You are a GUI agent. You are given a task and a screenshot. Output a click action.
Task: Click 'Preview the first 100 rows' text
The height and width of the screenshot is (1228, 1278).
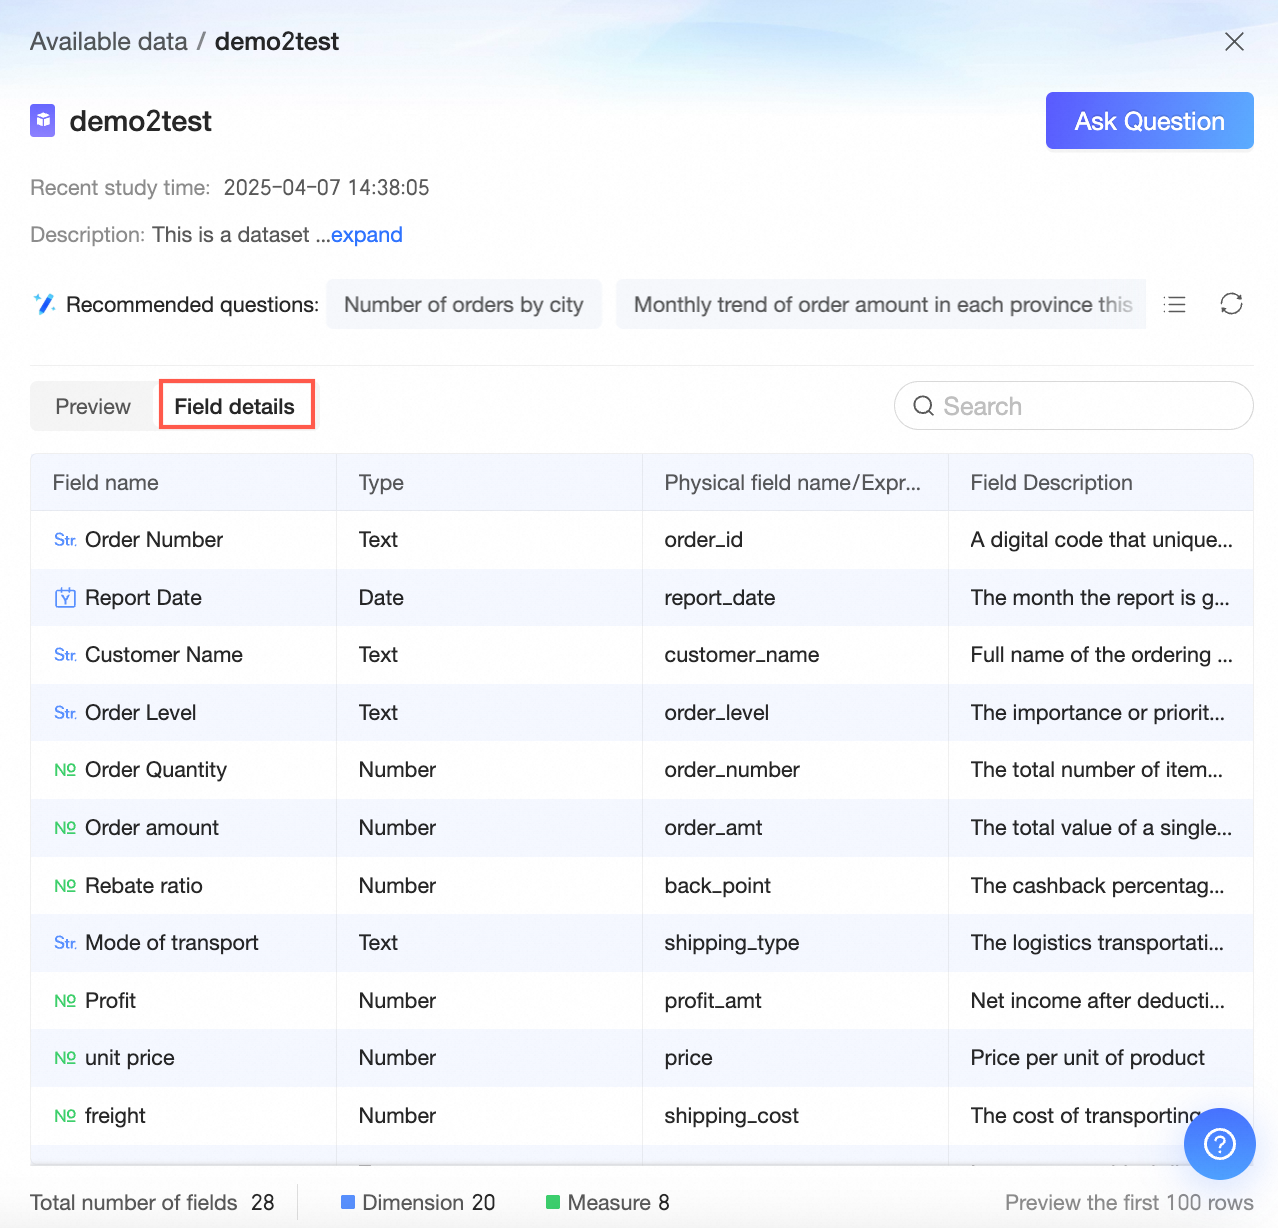pos(1129,1202)
